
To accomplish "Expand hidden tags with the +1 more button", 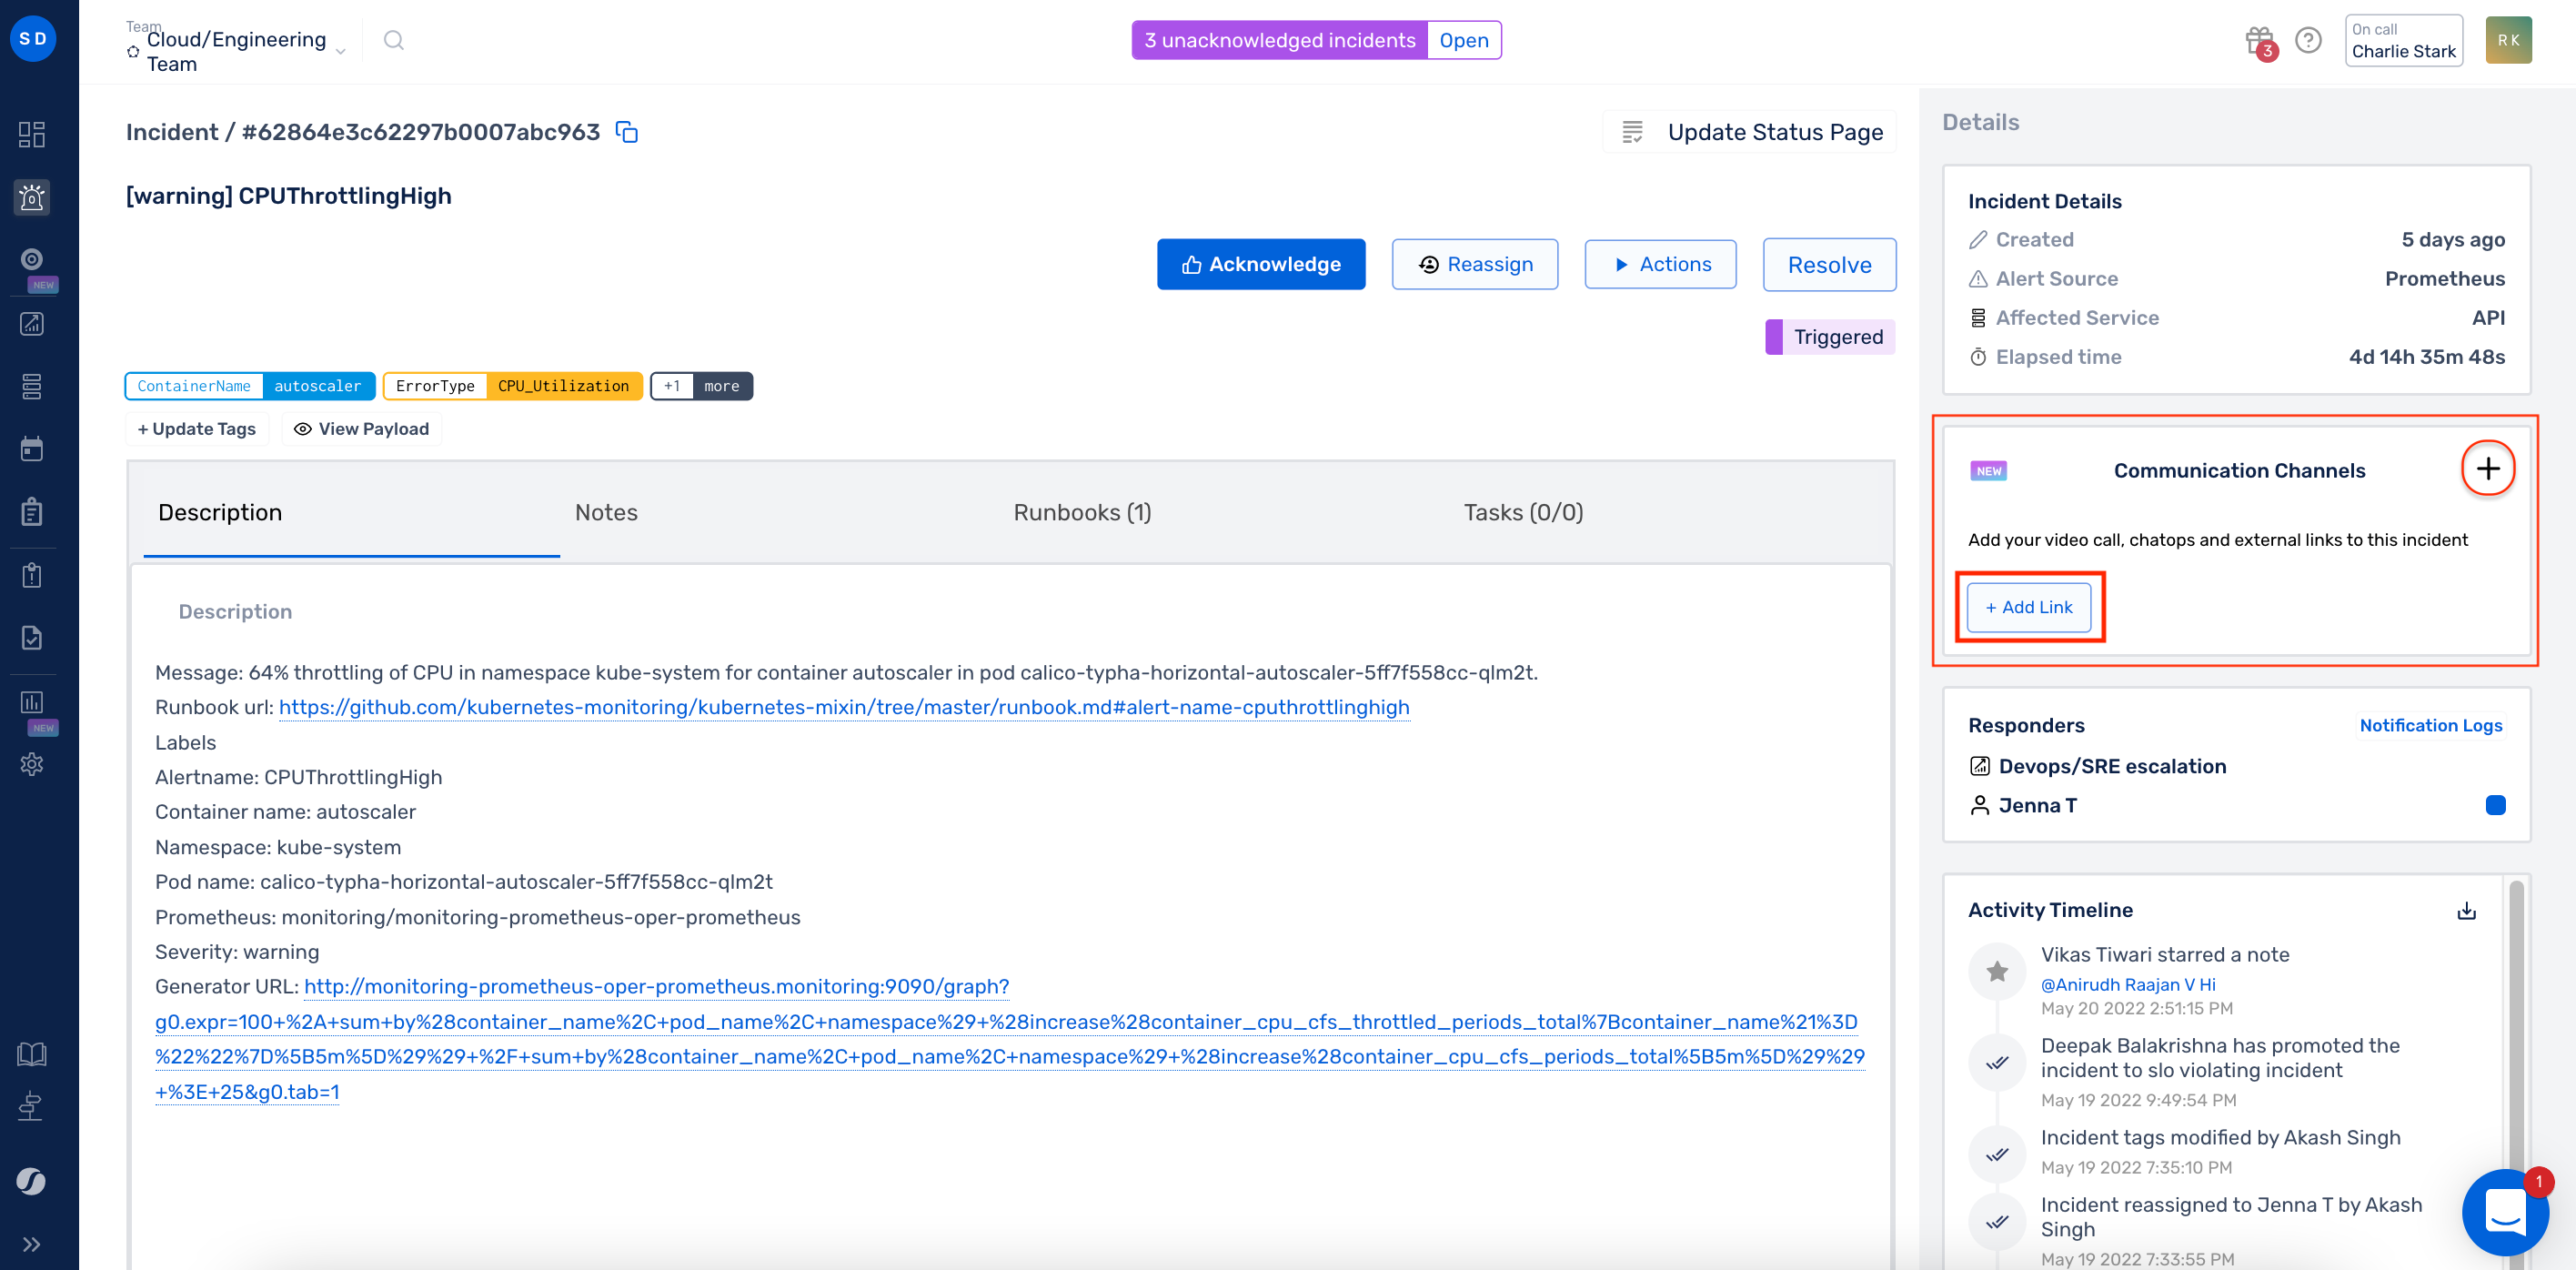I will (x=700, y=386).
